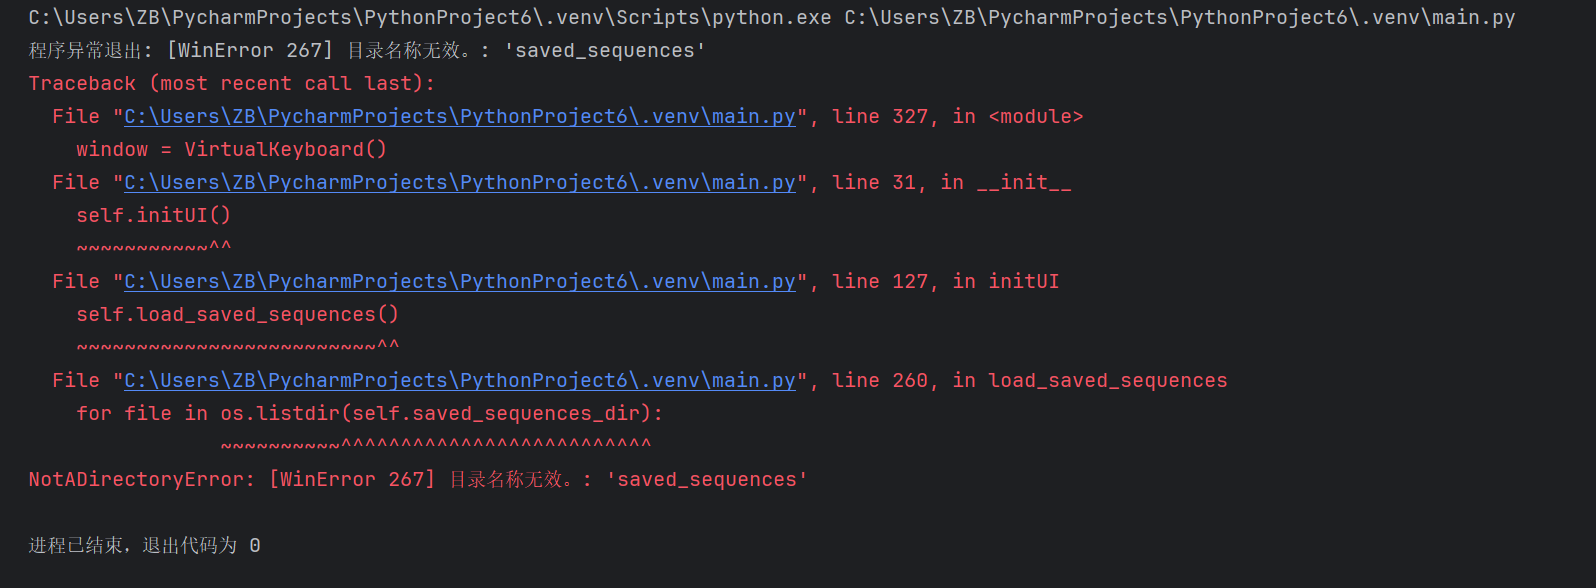Click the "for file in os.listdir" code line

pyautogui.click(x=369, y=414)
